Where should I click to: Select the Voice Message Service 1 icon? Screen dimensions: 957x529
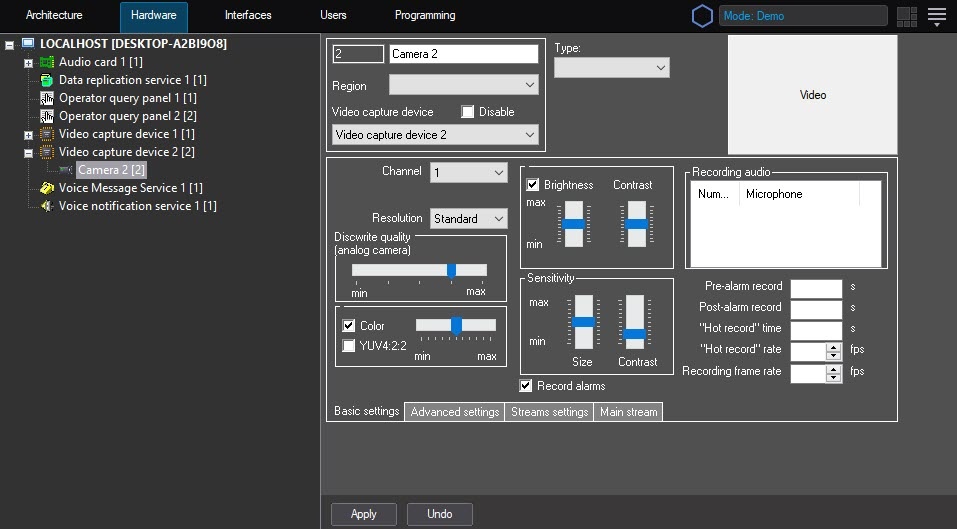click(x=47, y=188)
